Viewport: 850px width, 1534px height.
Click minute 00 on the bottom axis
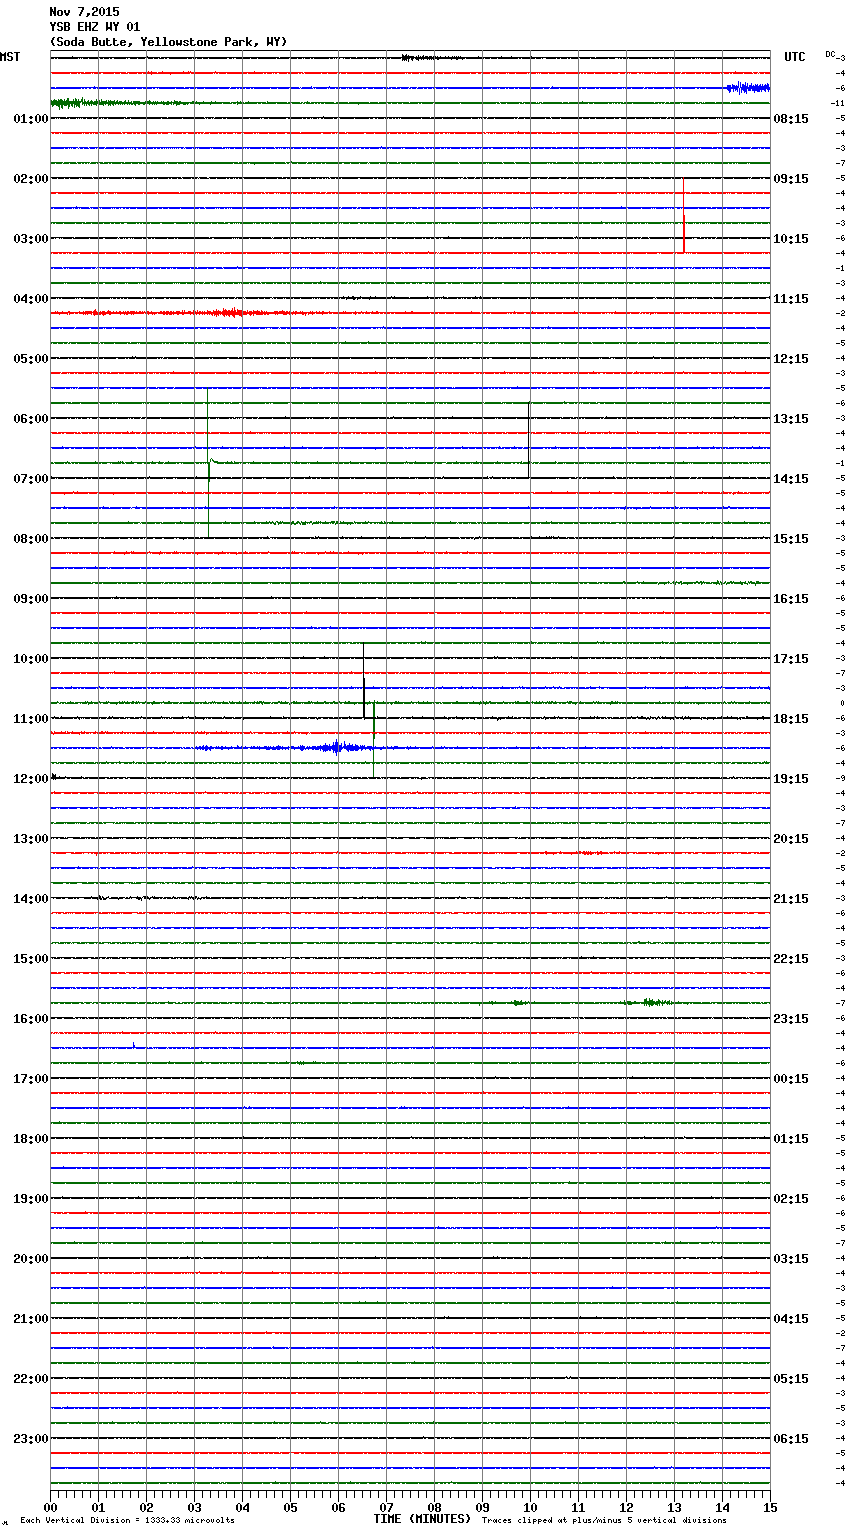click(50, 1507)
